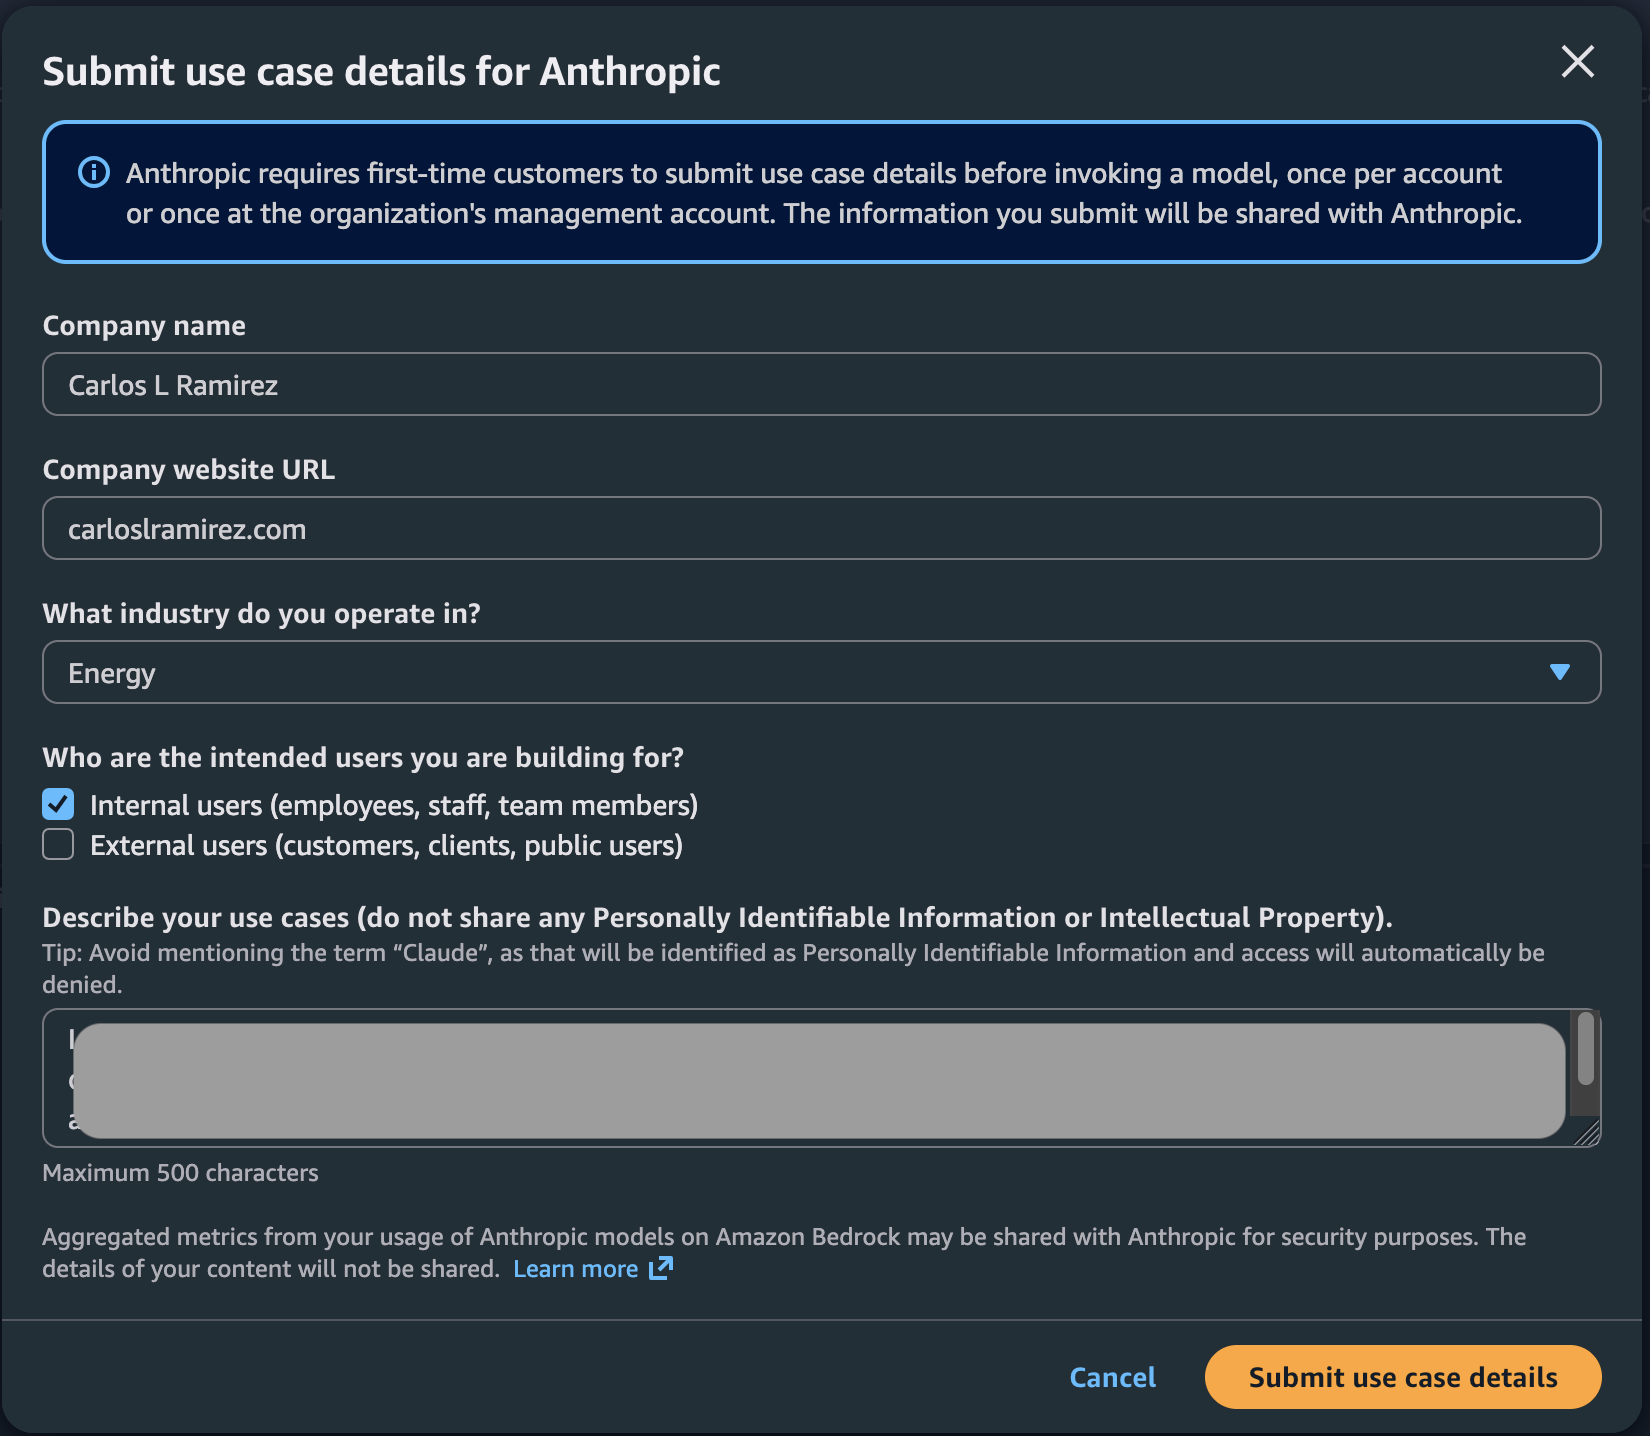1650x1436 pixels.
Task: Select the Company website URL text box
Action: [820, 528]
